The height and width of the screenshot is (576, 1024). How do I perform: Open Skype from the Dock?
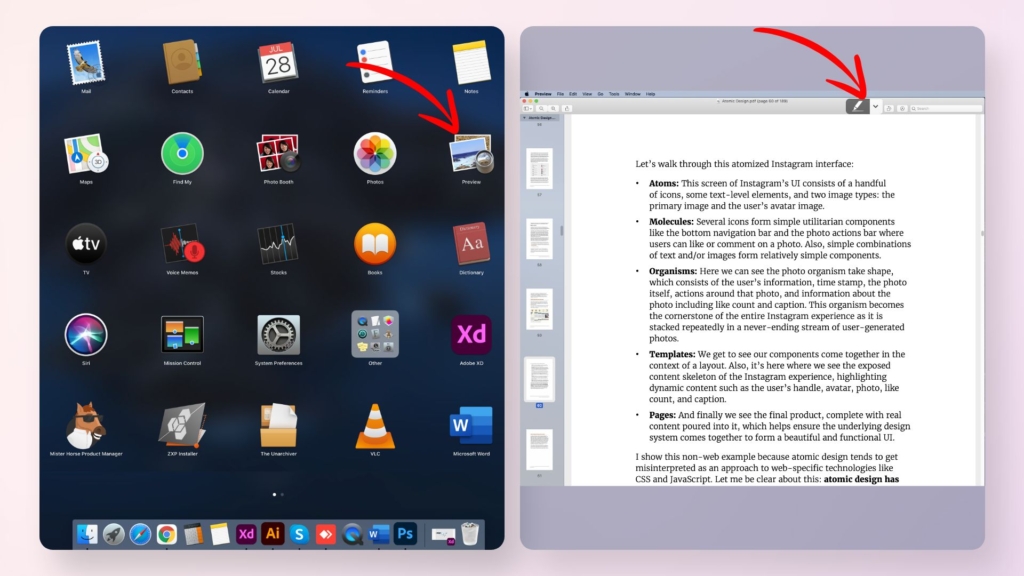coord(299,534)
